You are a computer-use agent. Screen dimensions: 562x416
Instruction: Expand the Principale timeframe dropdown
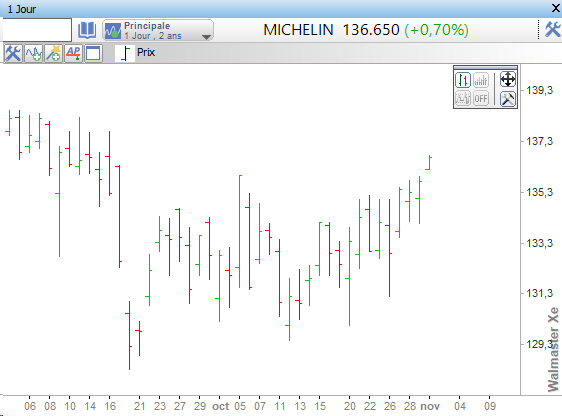[x=158, y=30]
